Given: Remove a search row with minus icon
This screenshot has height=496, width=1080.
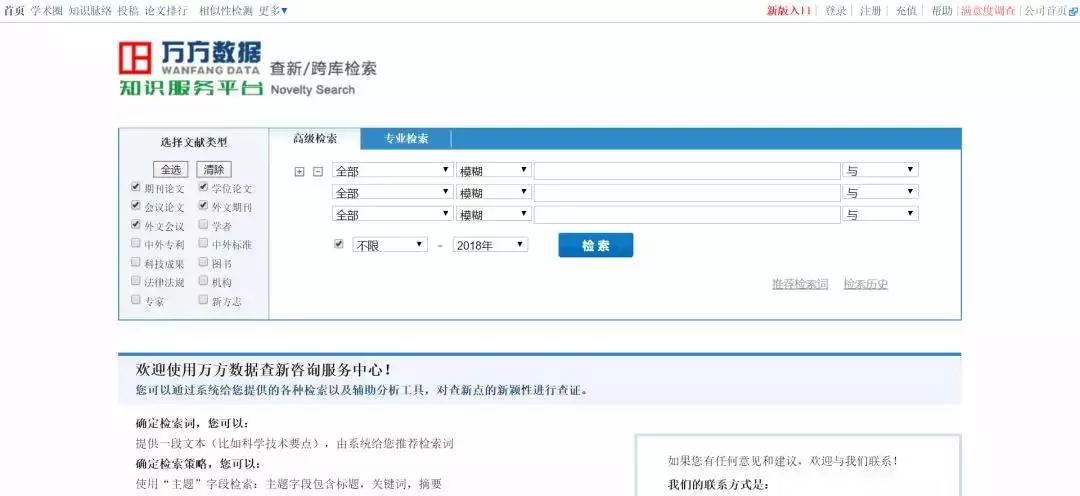Looking at the screenshot, I should 318,172.
